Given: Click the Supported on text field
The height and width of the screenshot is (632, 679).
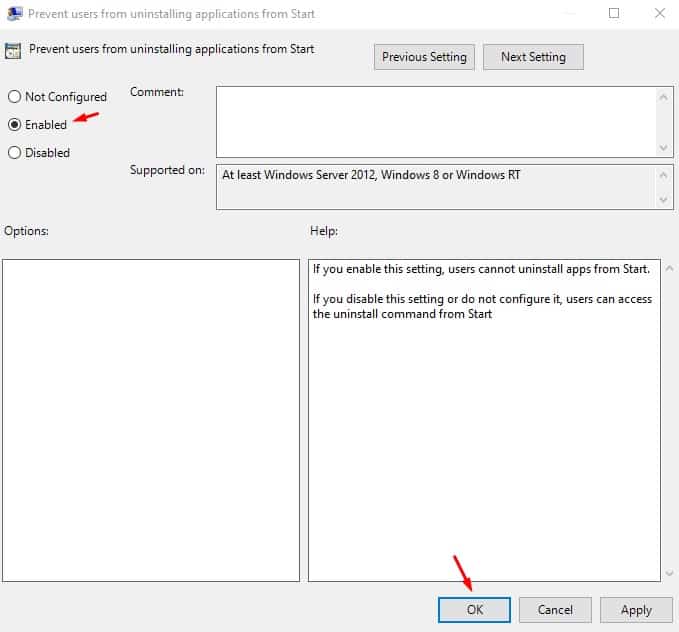Looking at the screenshot, I should pyautogui.click(x=436, y=187).
